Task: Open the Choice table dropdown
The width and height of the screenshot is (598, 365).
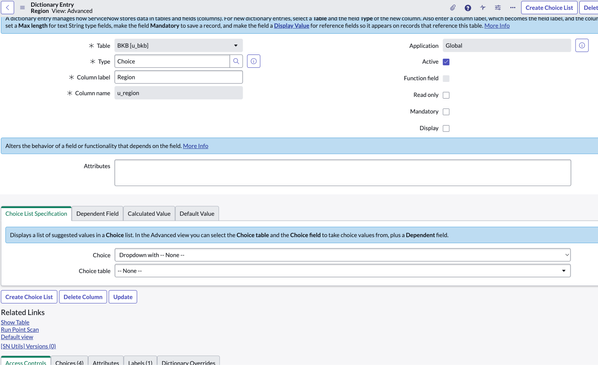Action: point(342,271)
